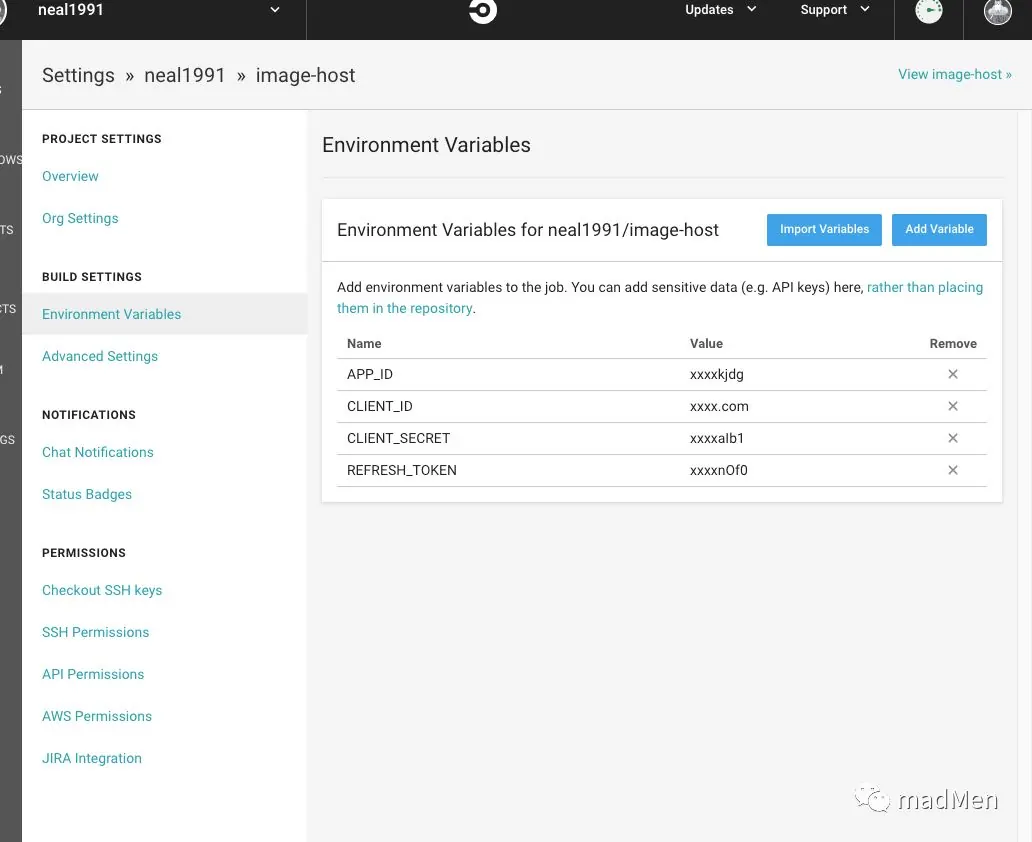The height and width of the screenshot is (842, 1032).
Task: Click Settings in the breadcrumb
Action: [x=78, y=76]
